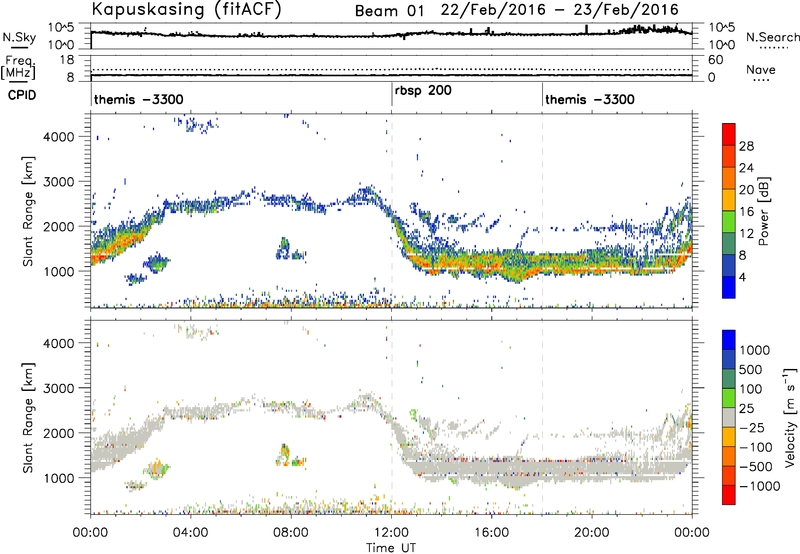Click the Nave legend label
This screenshot has width=800, height=554.
(761, 69)
